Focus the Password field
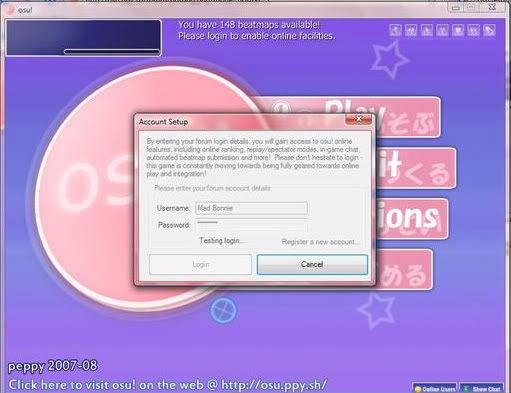 (x=251, y=225)
